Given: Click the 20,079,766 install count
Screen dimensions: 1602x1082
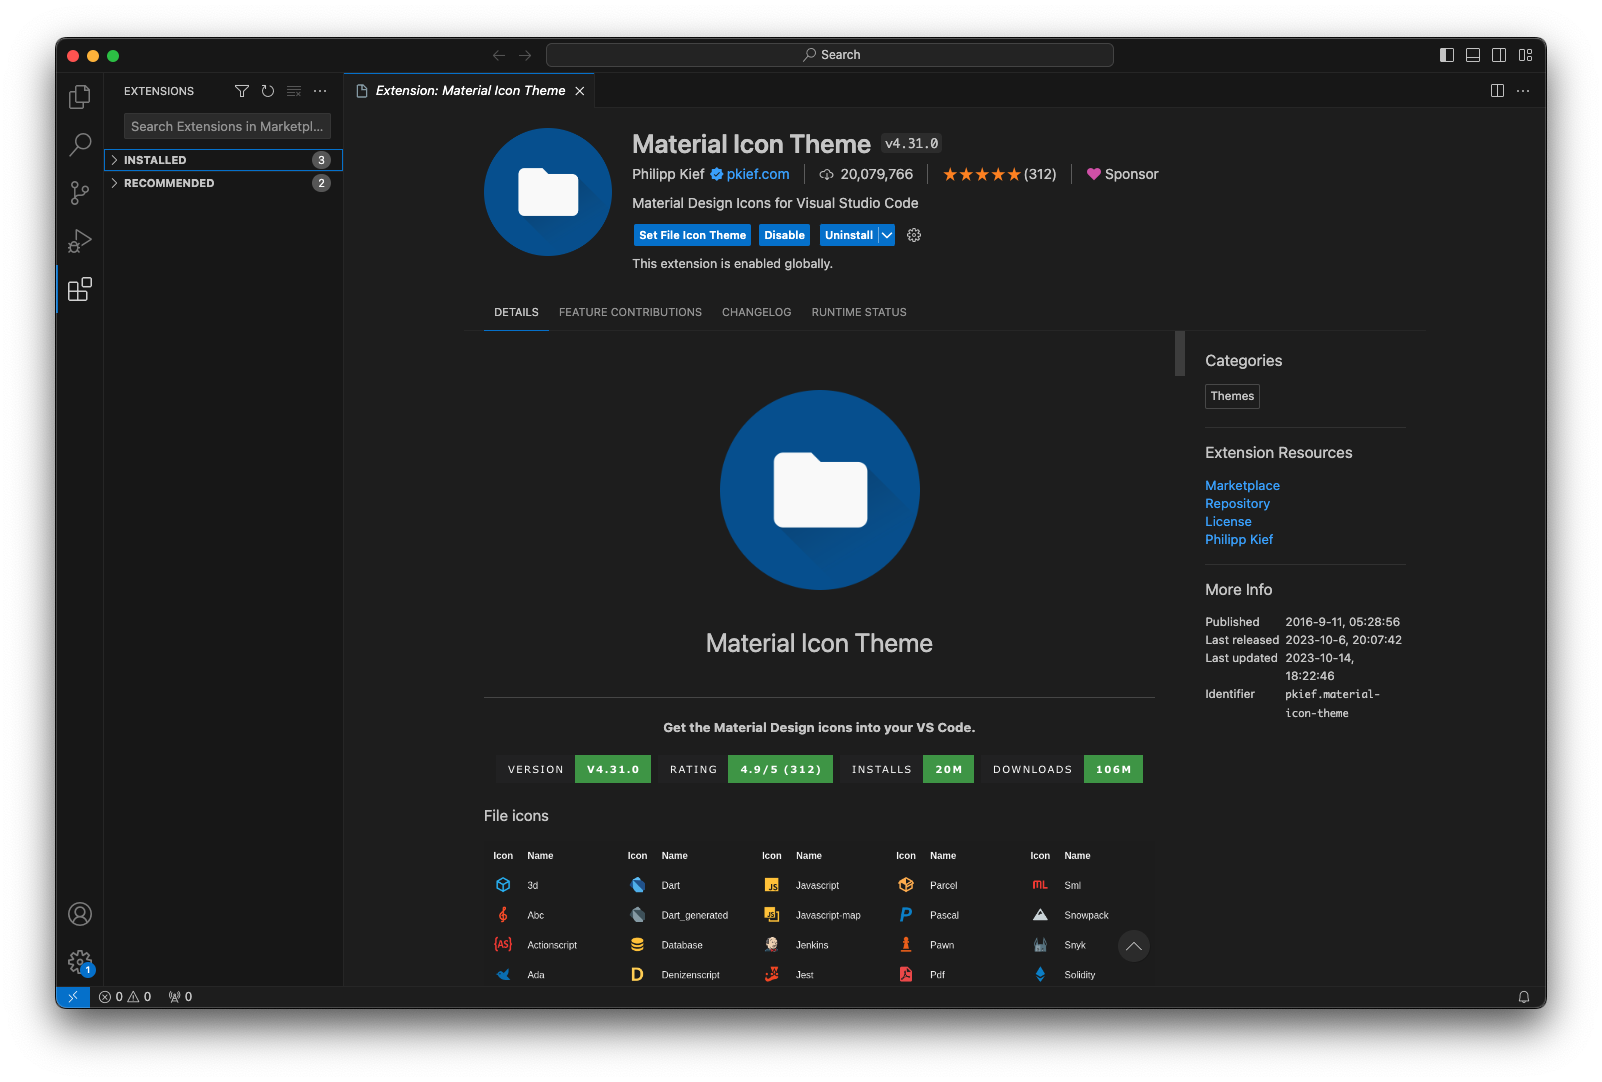Looking at the screenshot, I should (866, 174).
